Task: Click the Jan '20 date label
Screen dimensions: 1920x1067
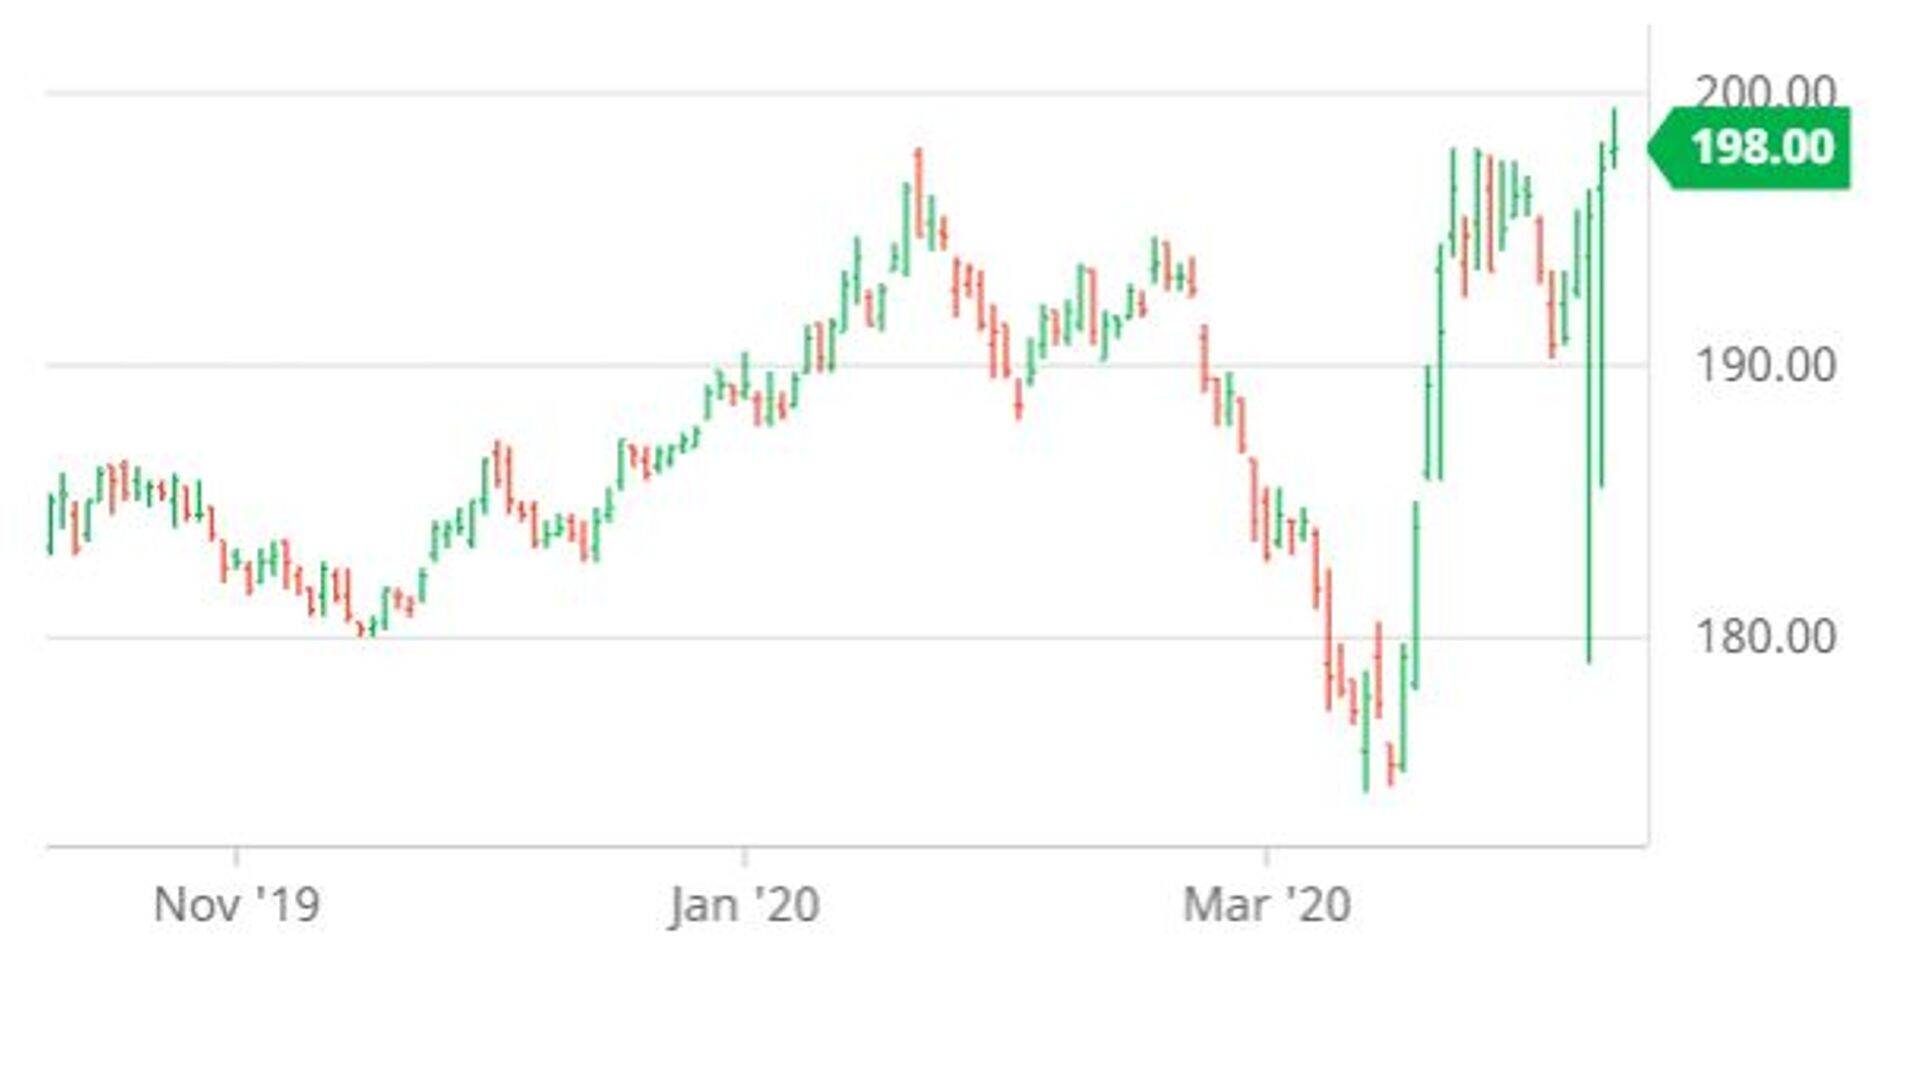Action: pyautogui.click(x=745, y=906)
